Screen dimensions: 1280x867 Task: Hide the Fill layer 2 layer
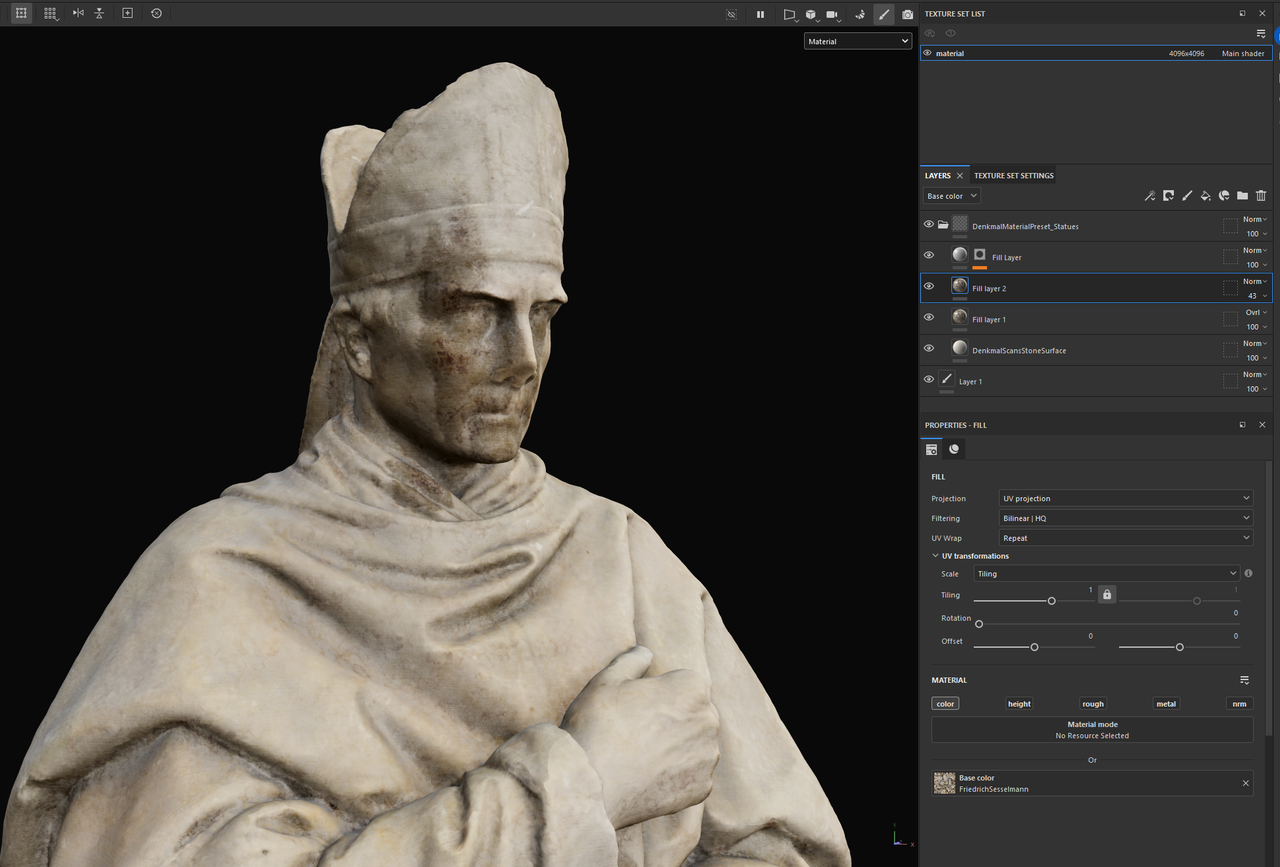[928, 286]
